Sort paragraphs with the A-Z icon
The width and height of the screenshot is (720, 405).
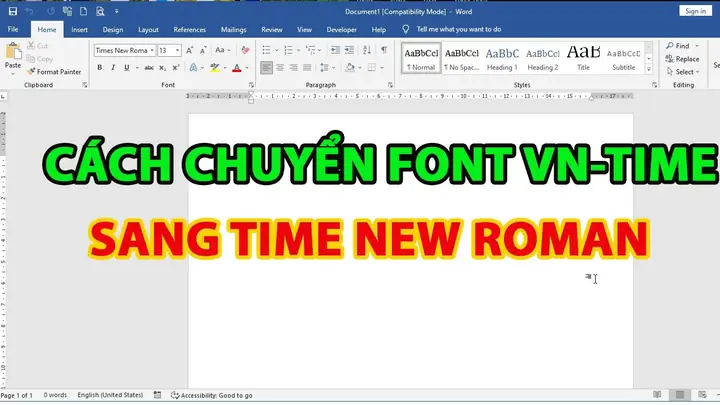[366, 50]
